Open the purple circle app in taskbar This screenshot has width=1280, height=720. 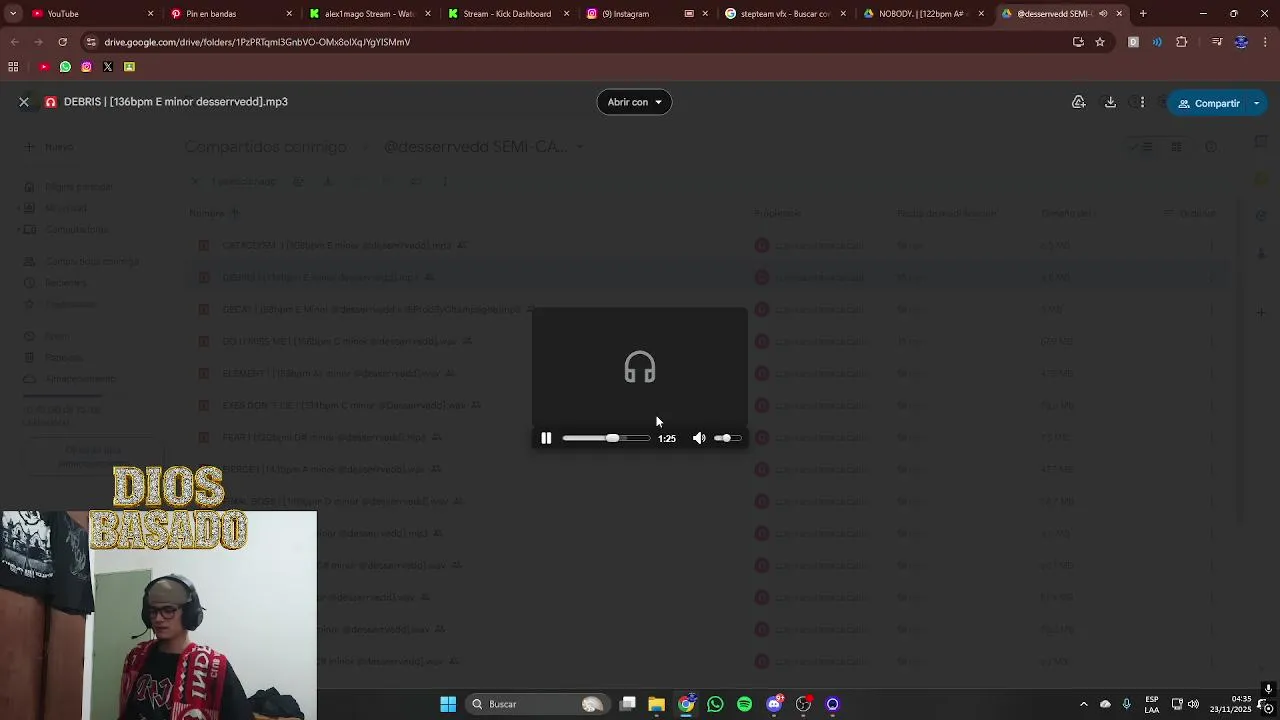pos(832,704)
